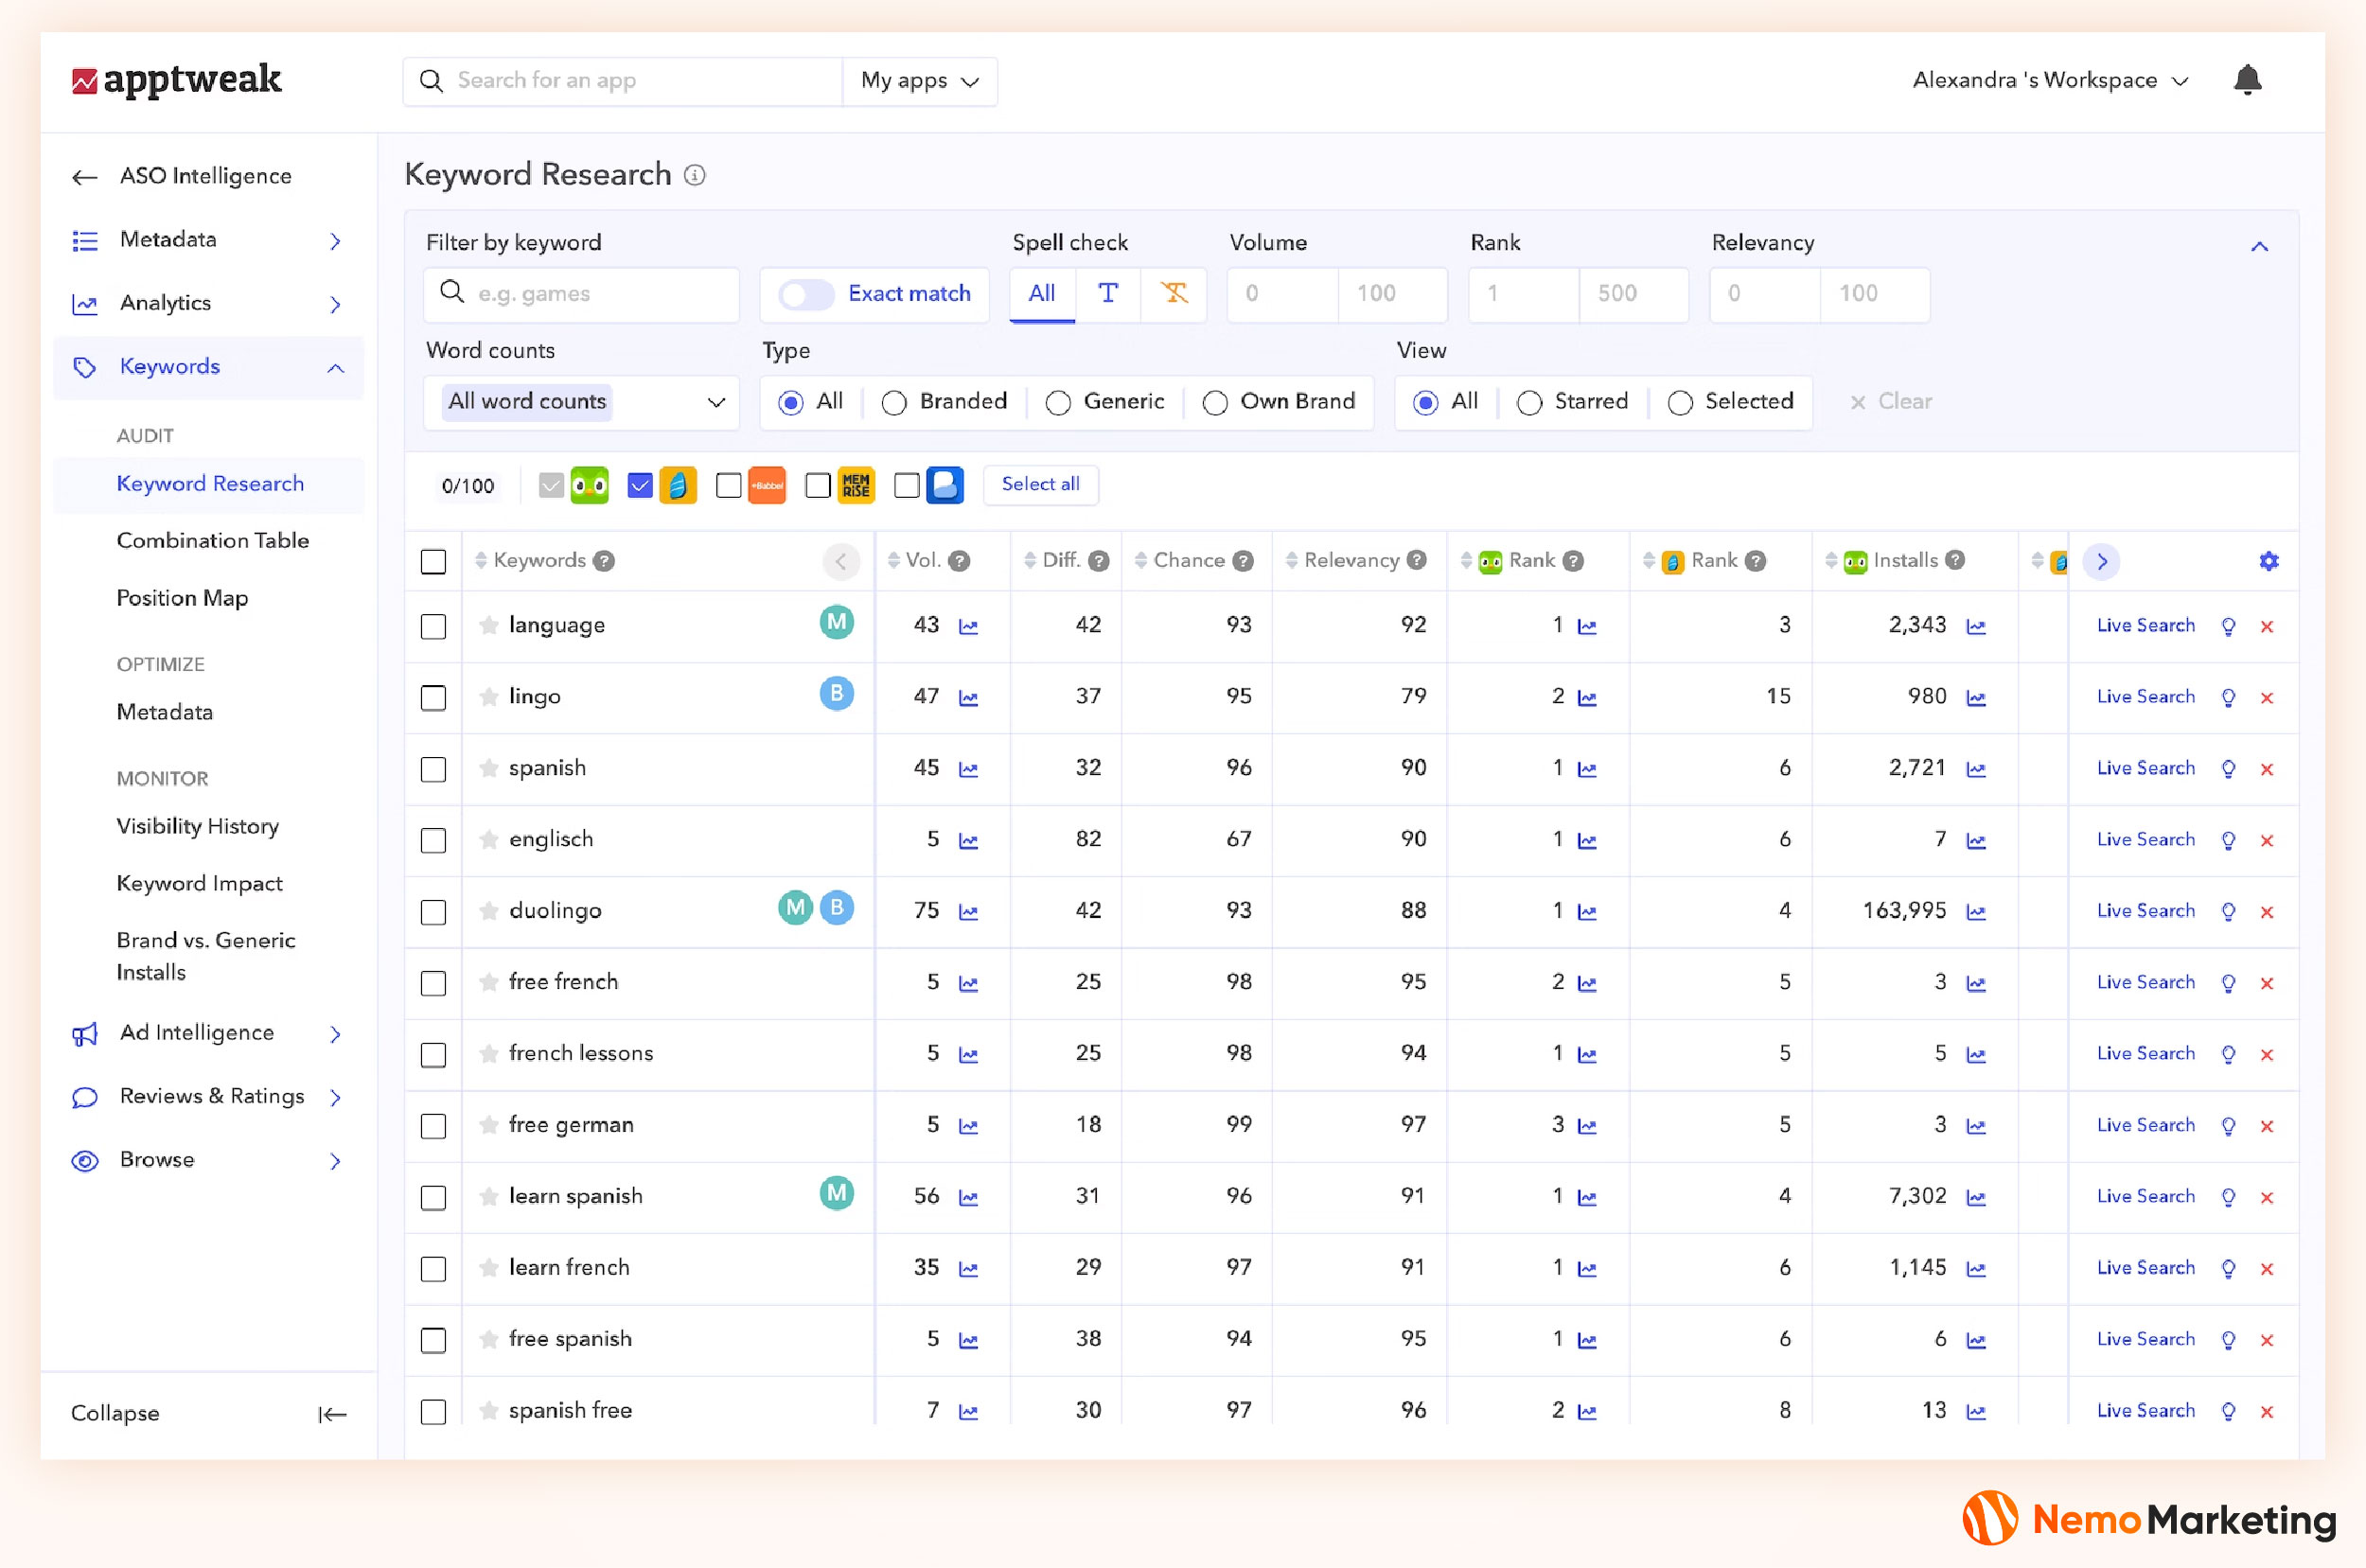
Task: Select spell check crossed-out T filter
Action: click(x=1173, y=294)
